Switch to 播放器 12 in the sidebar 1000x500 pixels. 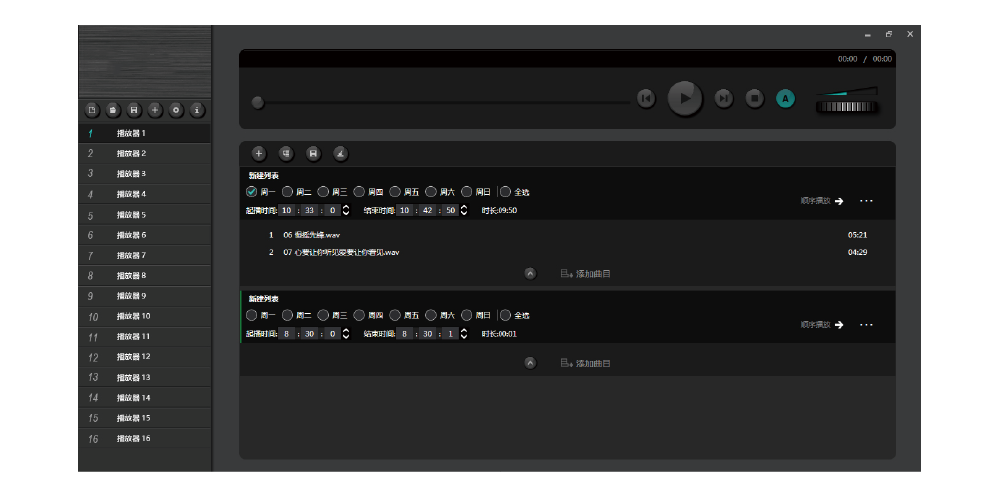tap(133, 357)
